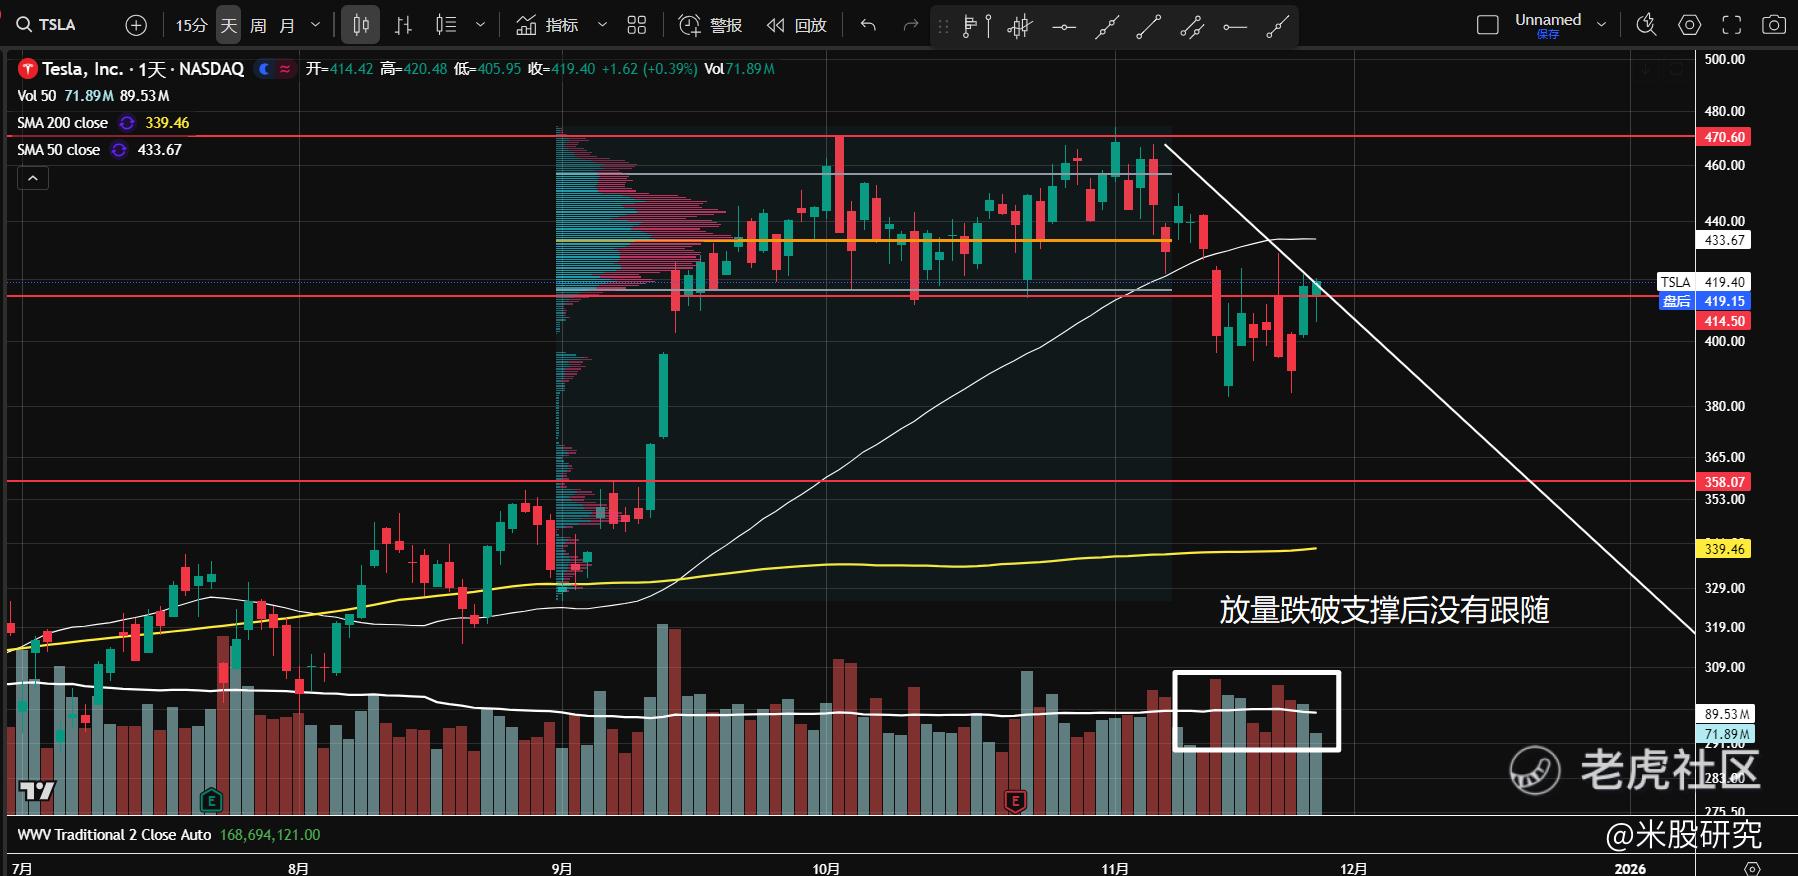Click the TSLA 419.40 last price label

click(1704, 282)
